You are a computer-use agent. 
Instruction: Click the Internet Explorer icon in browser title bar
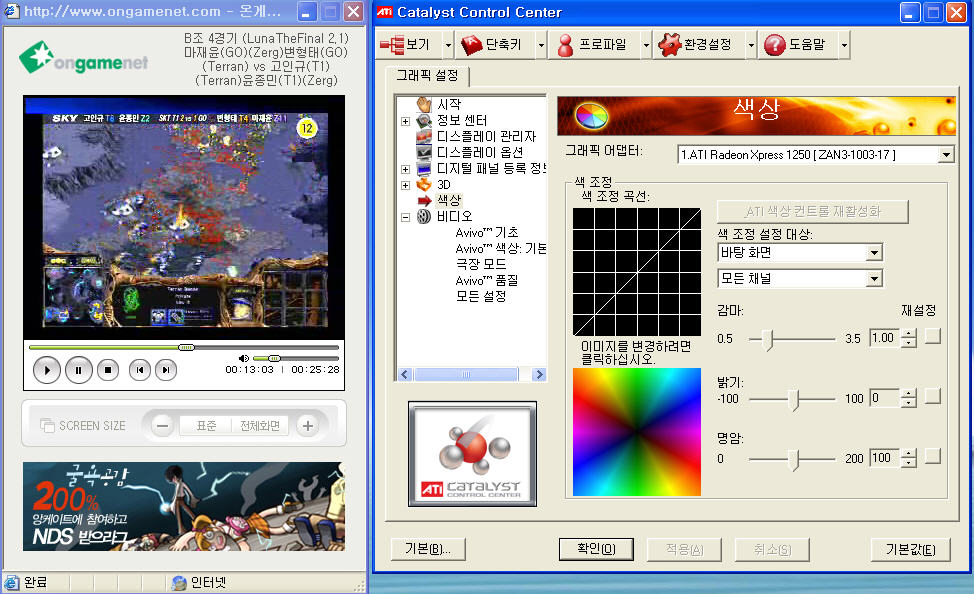click(x=12, y=11)
